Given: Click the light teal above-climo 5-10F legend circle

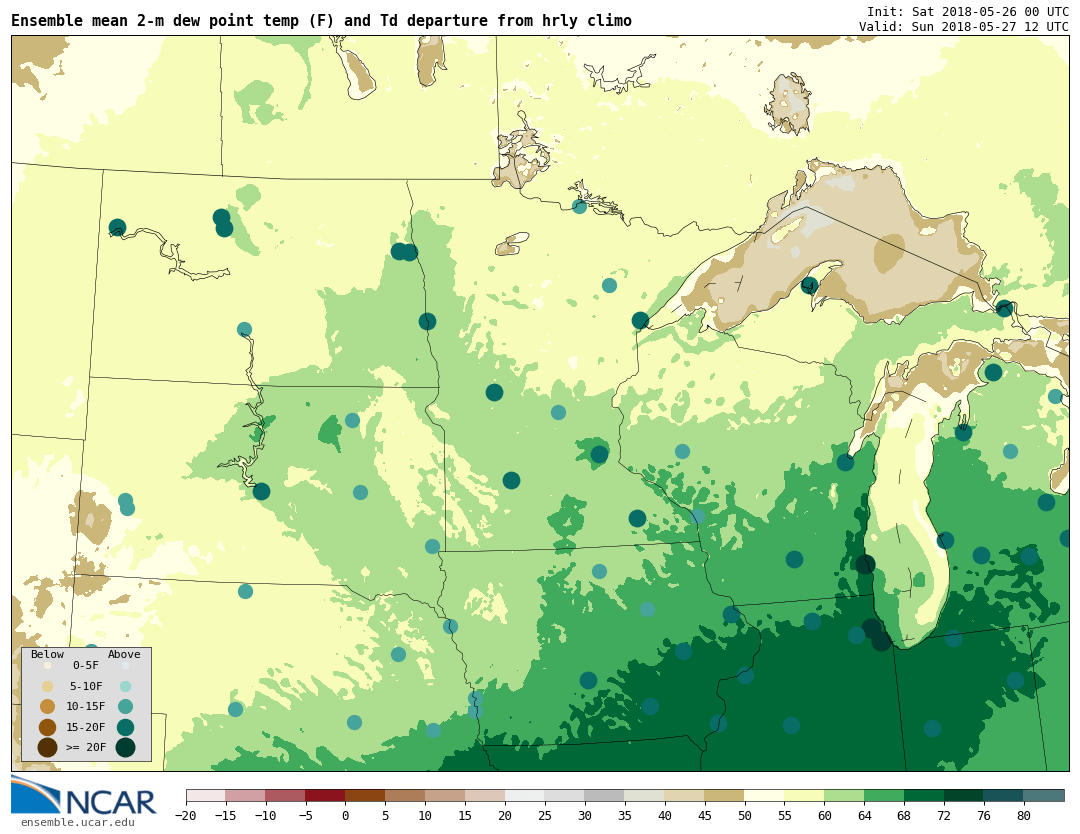Looking at the screenshot, I should tap(125, 686).
